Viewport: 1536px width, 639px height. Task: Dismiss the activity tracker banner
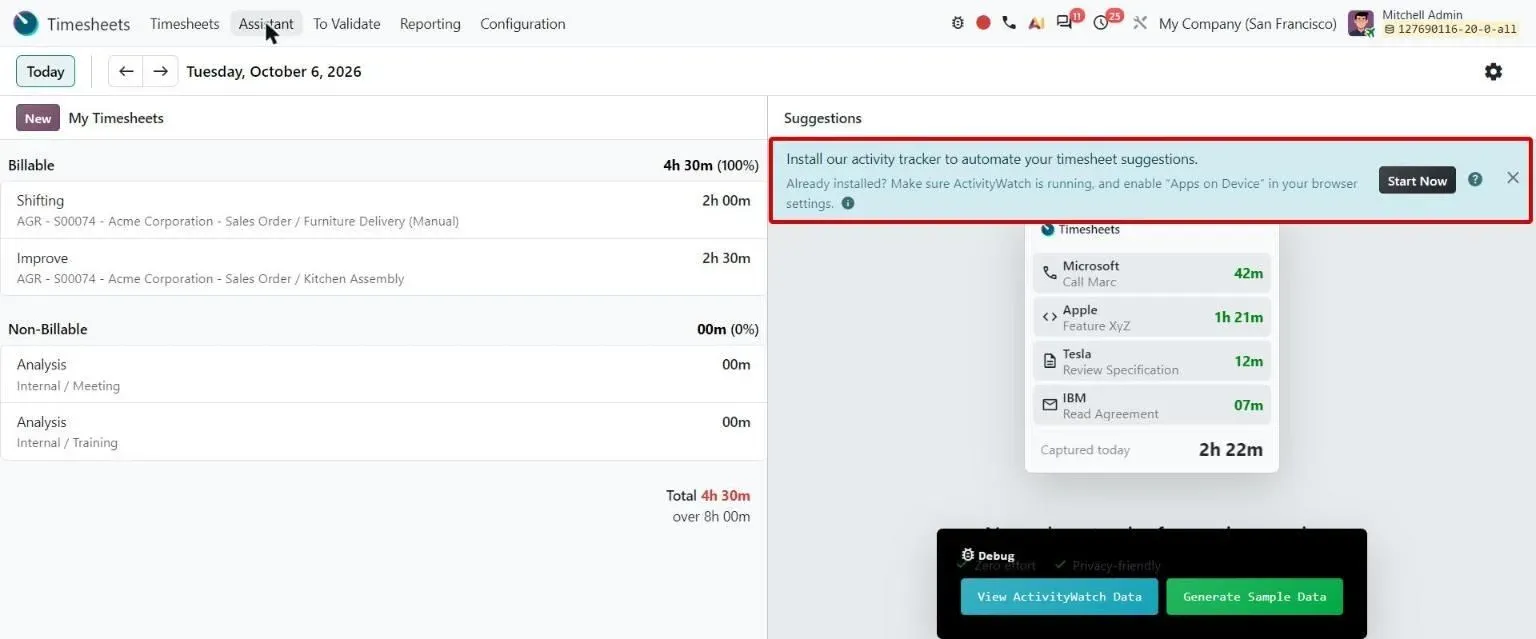pos(1513,178)
